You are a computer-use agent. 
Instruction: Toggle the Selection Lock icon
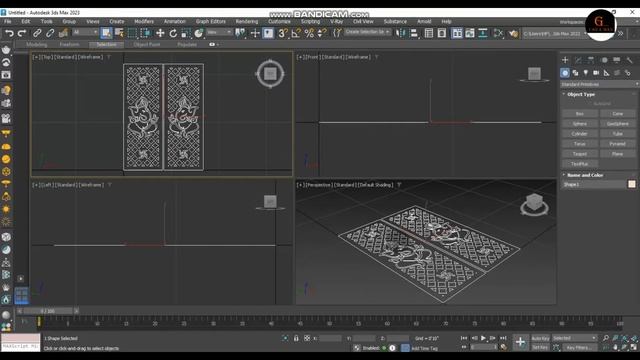click(296, 338)
